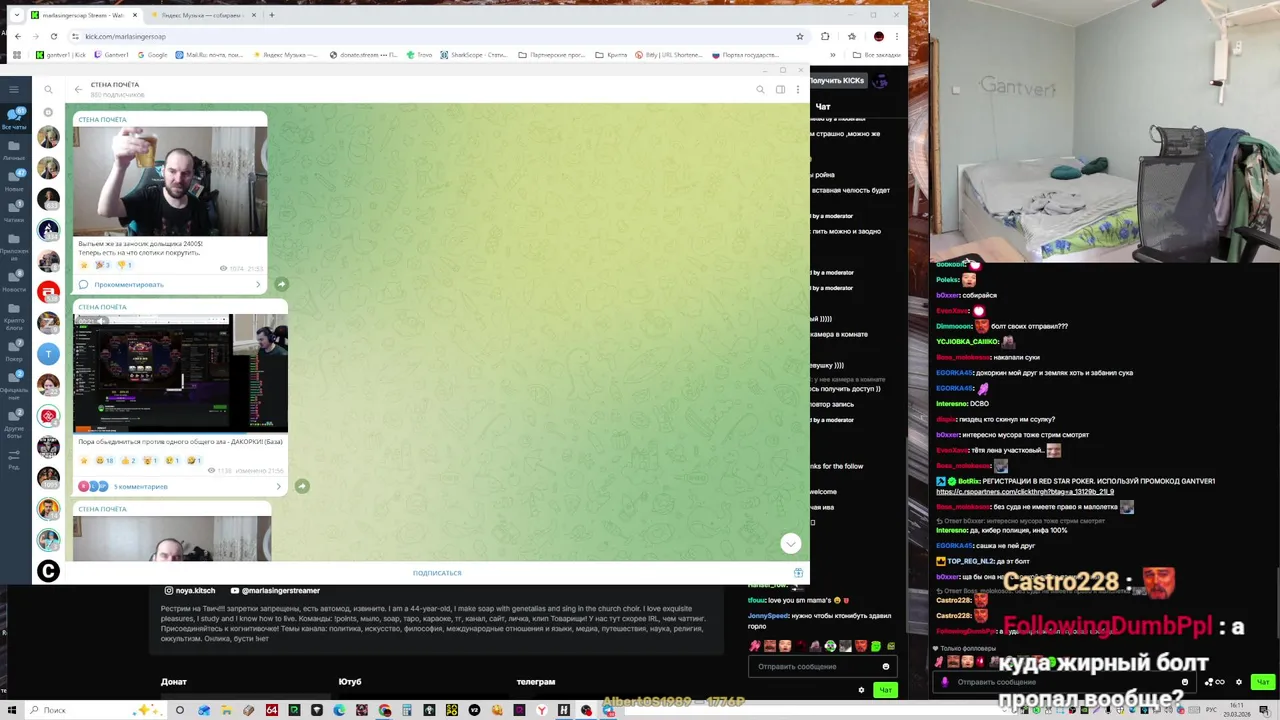This screenshot has height=720, width=1280.
Task: Open the toast photo in first post
Action: [x=170, y=181]
